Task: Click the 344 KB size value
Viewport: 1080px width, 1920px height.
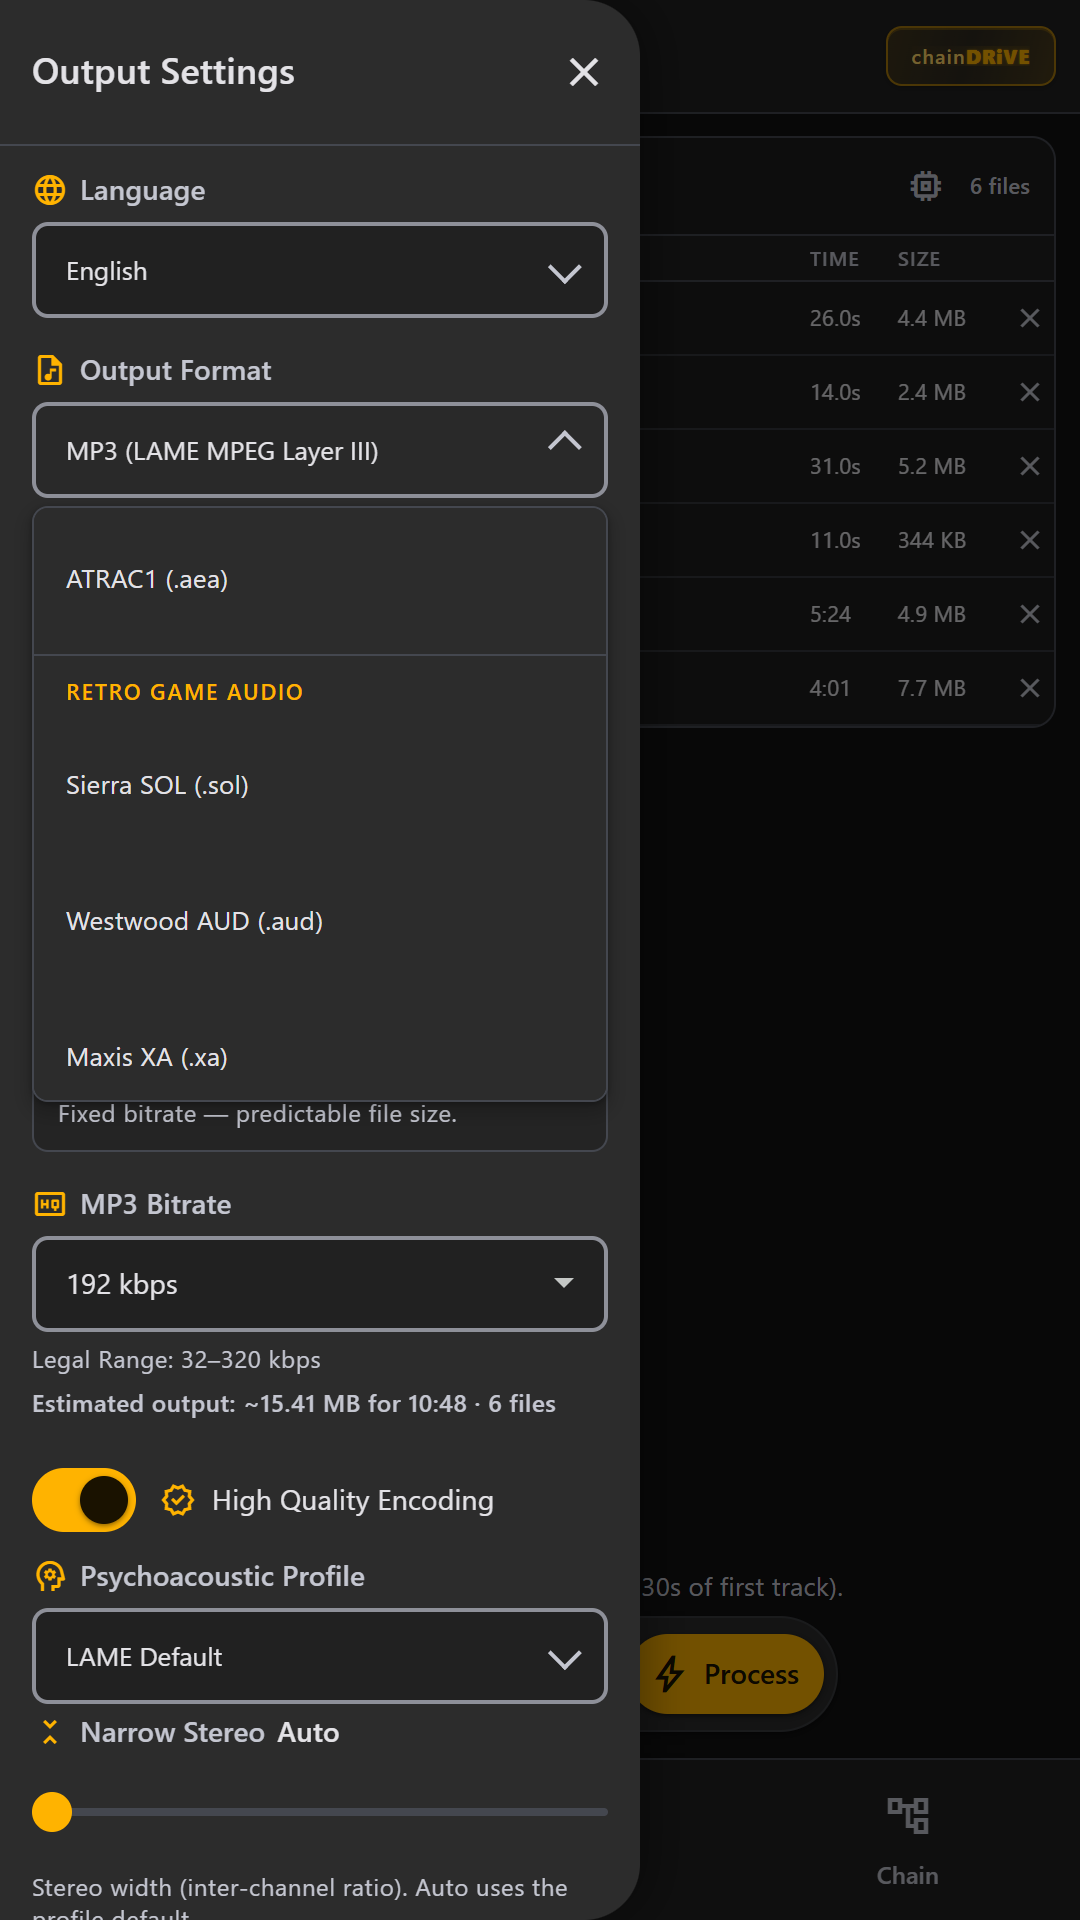Action: pos(932,540)
